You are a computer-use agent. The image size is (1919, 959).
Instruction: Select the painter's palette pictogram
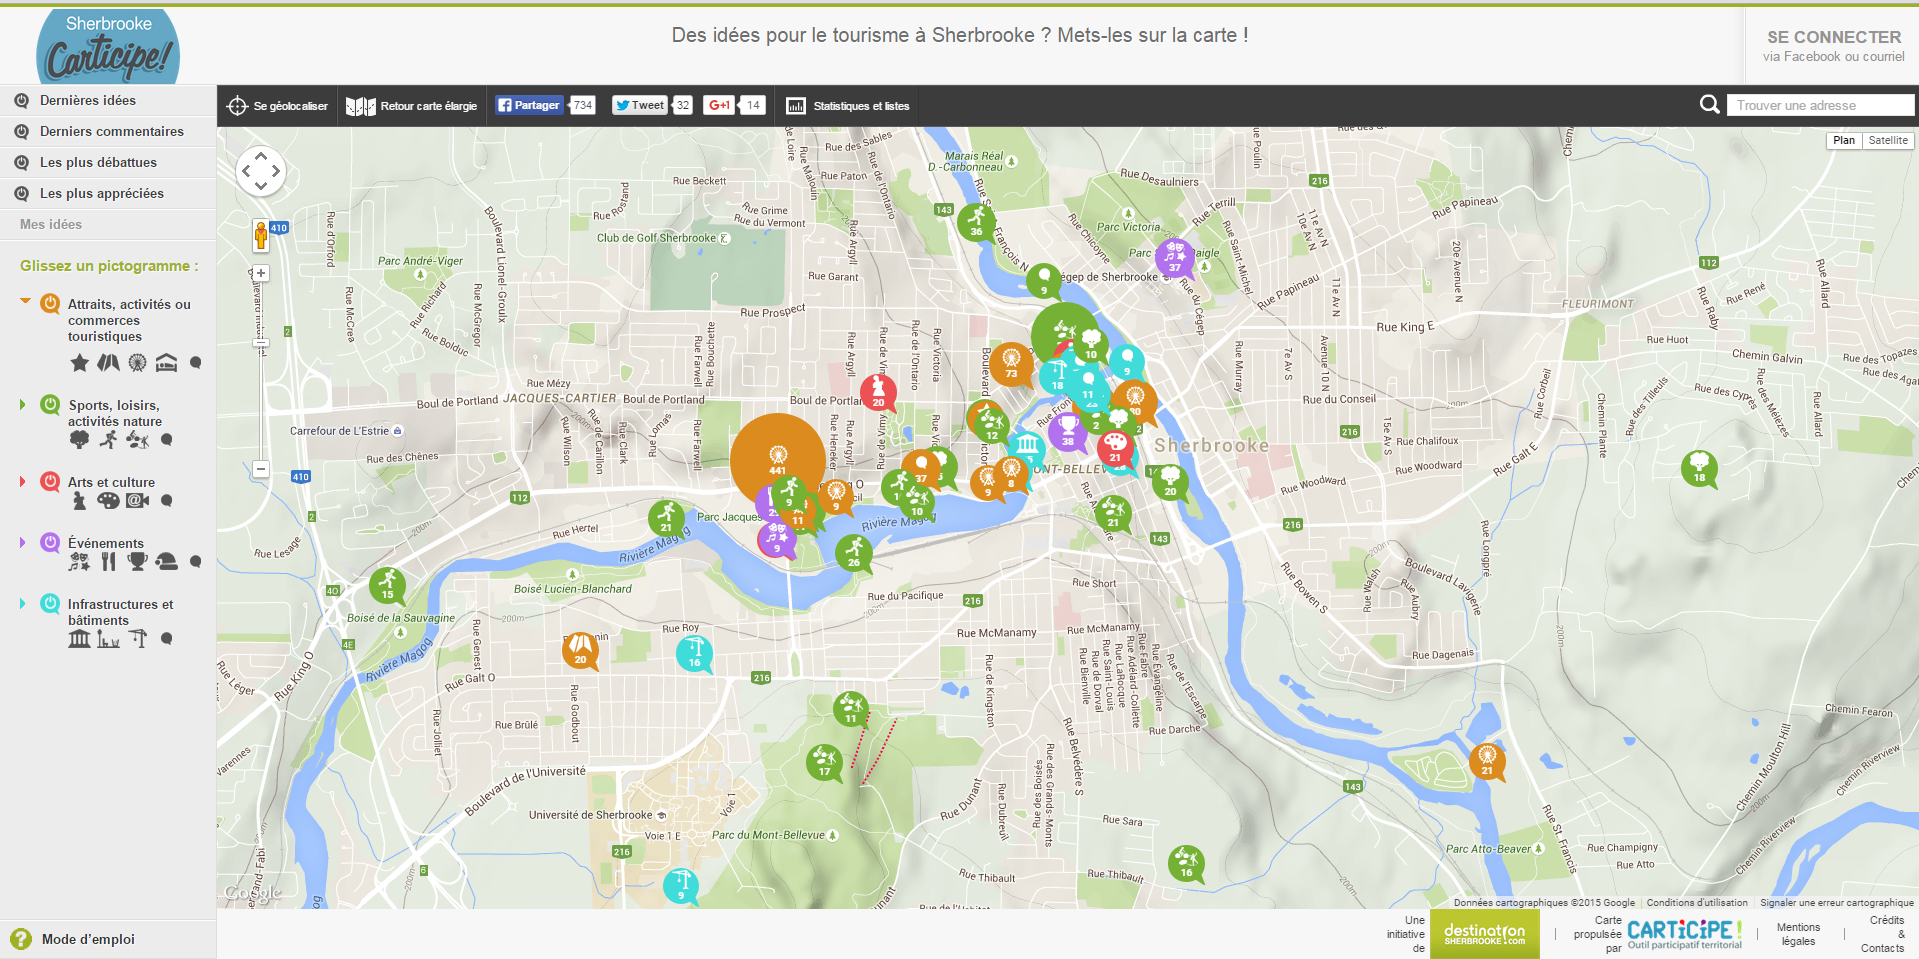(108, 501)
